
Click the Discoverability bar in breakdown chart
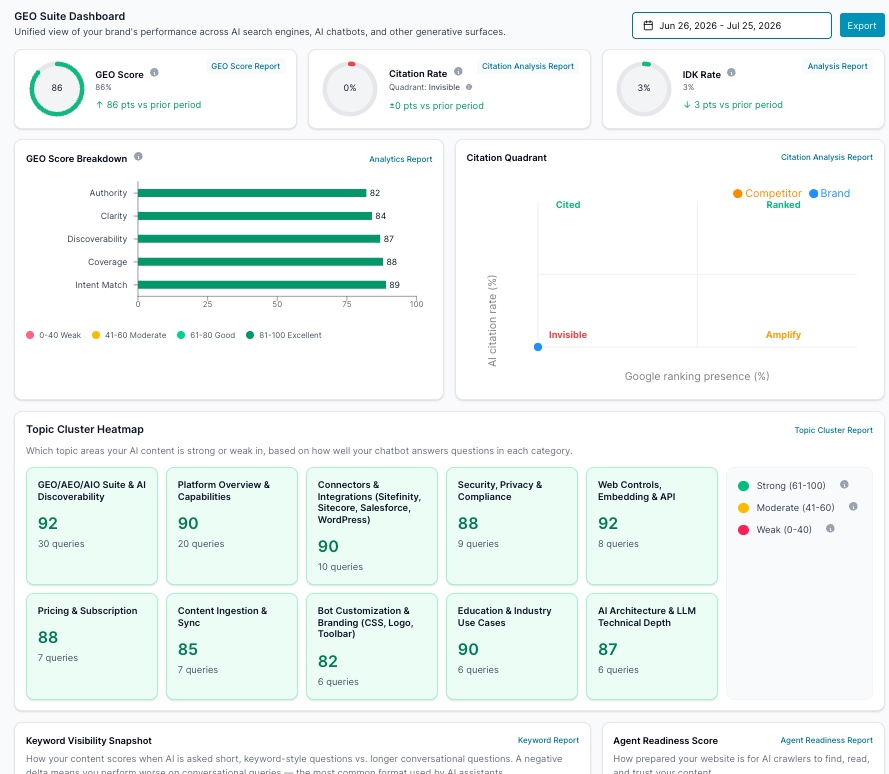(259, 239)
